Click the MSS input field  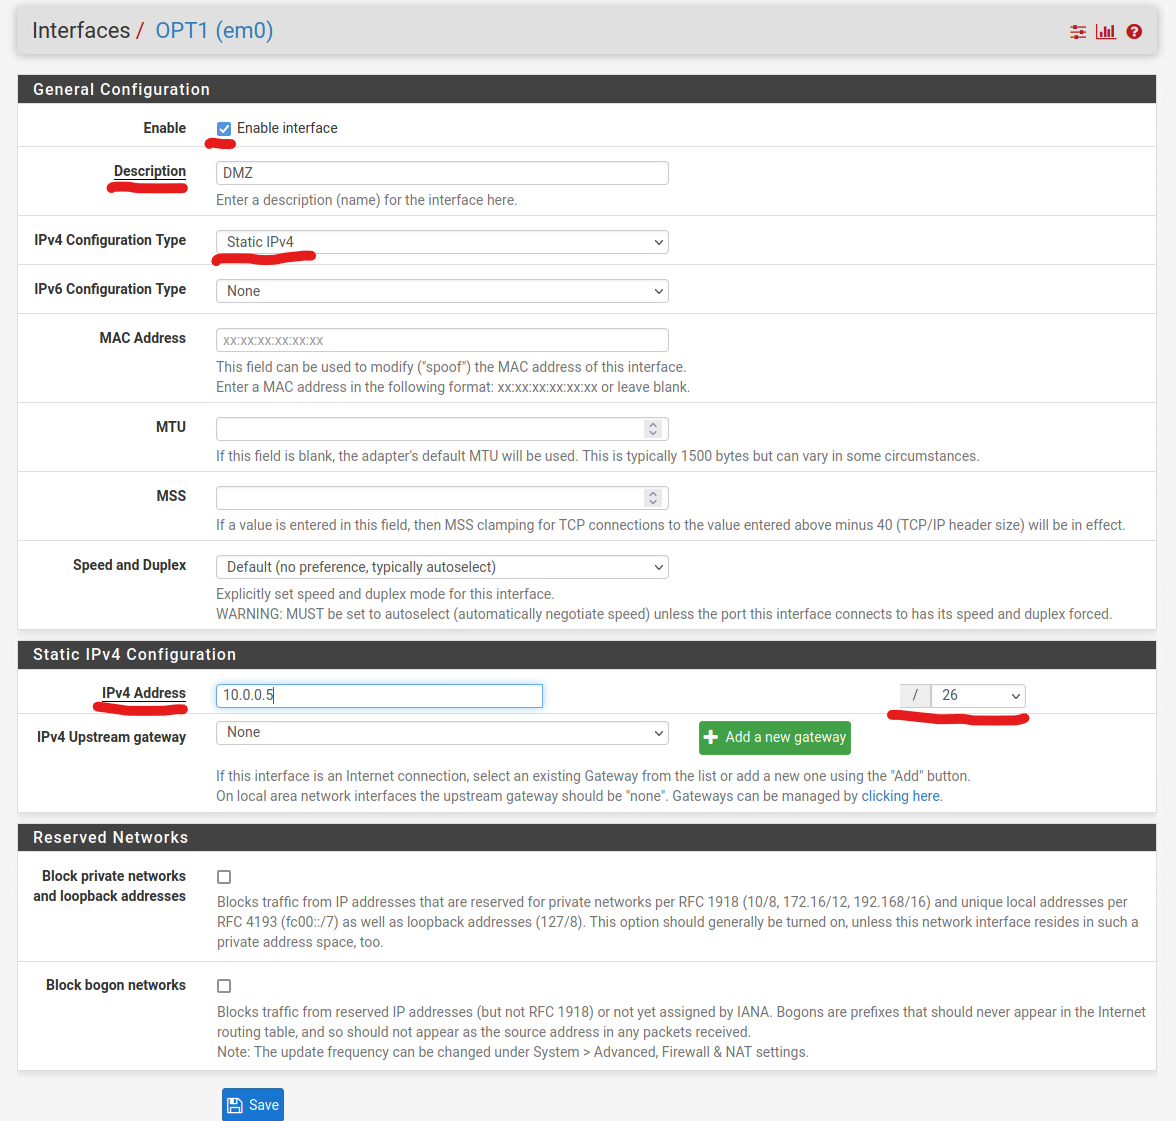pos(442,498)
